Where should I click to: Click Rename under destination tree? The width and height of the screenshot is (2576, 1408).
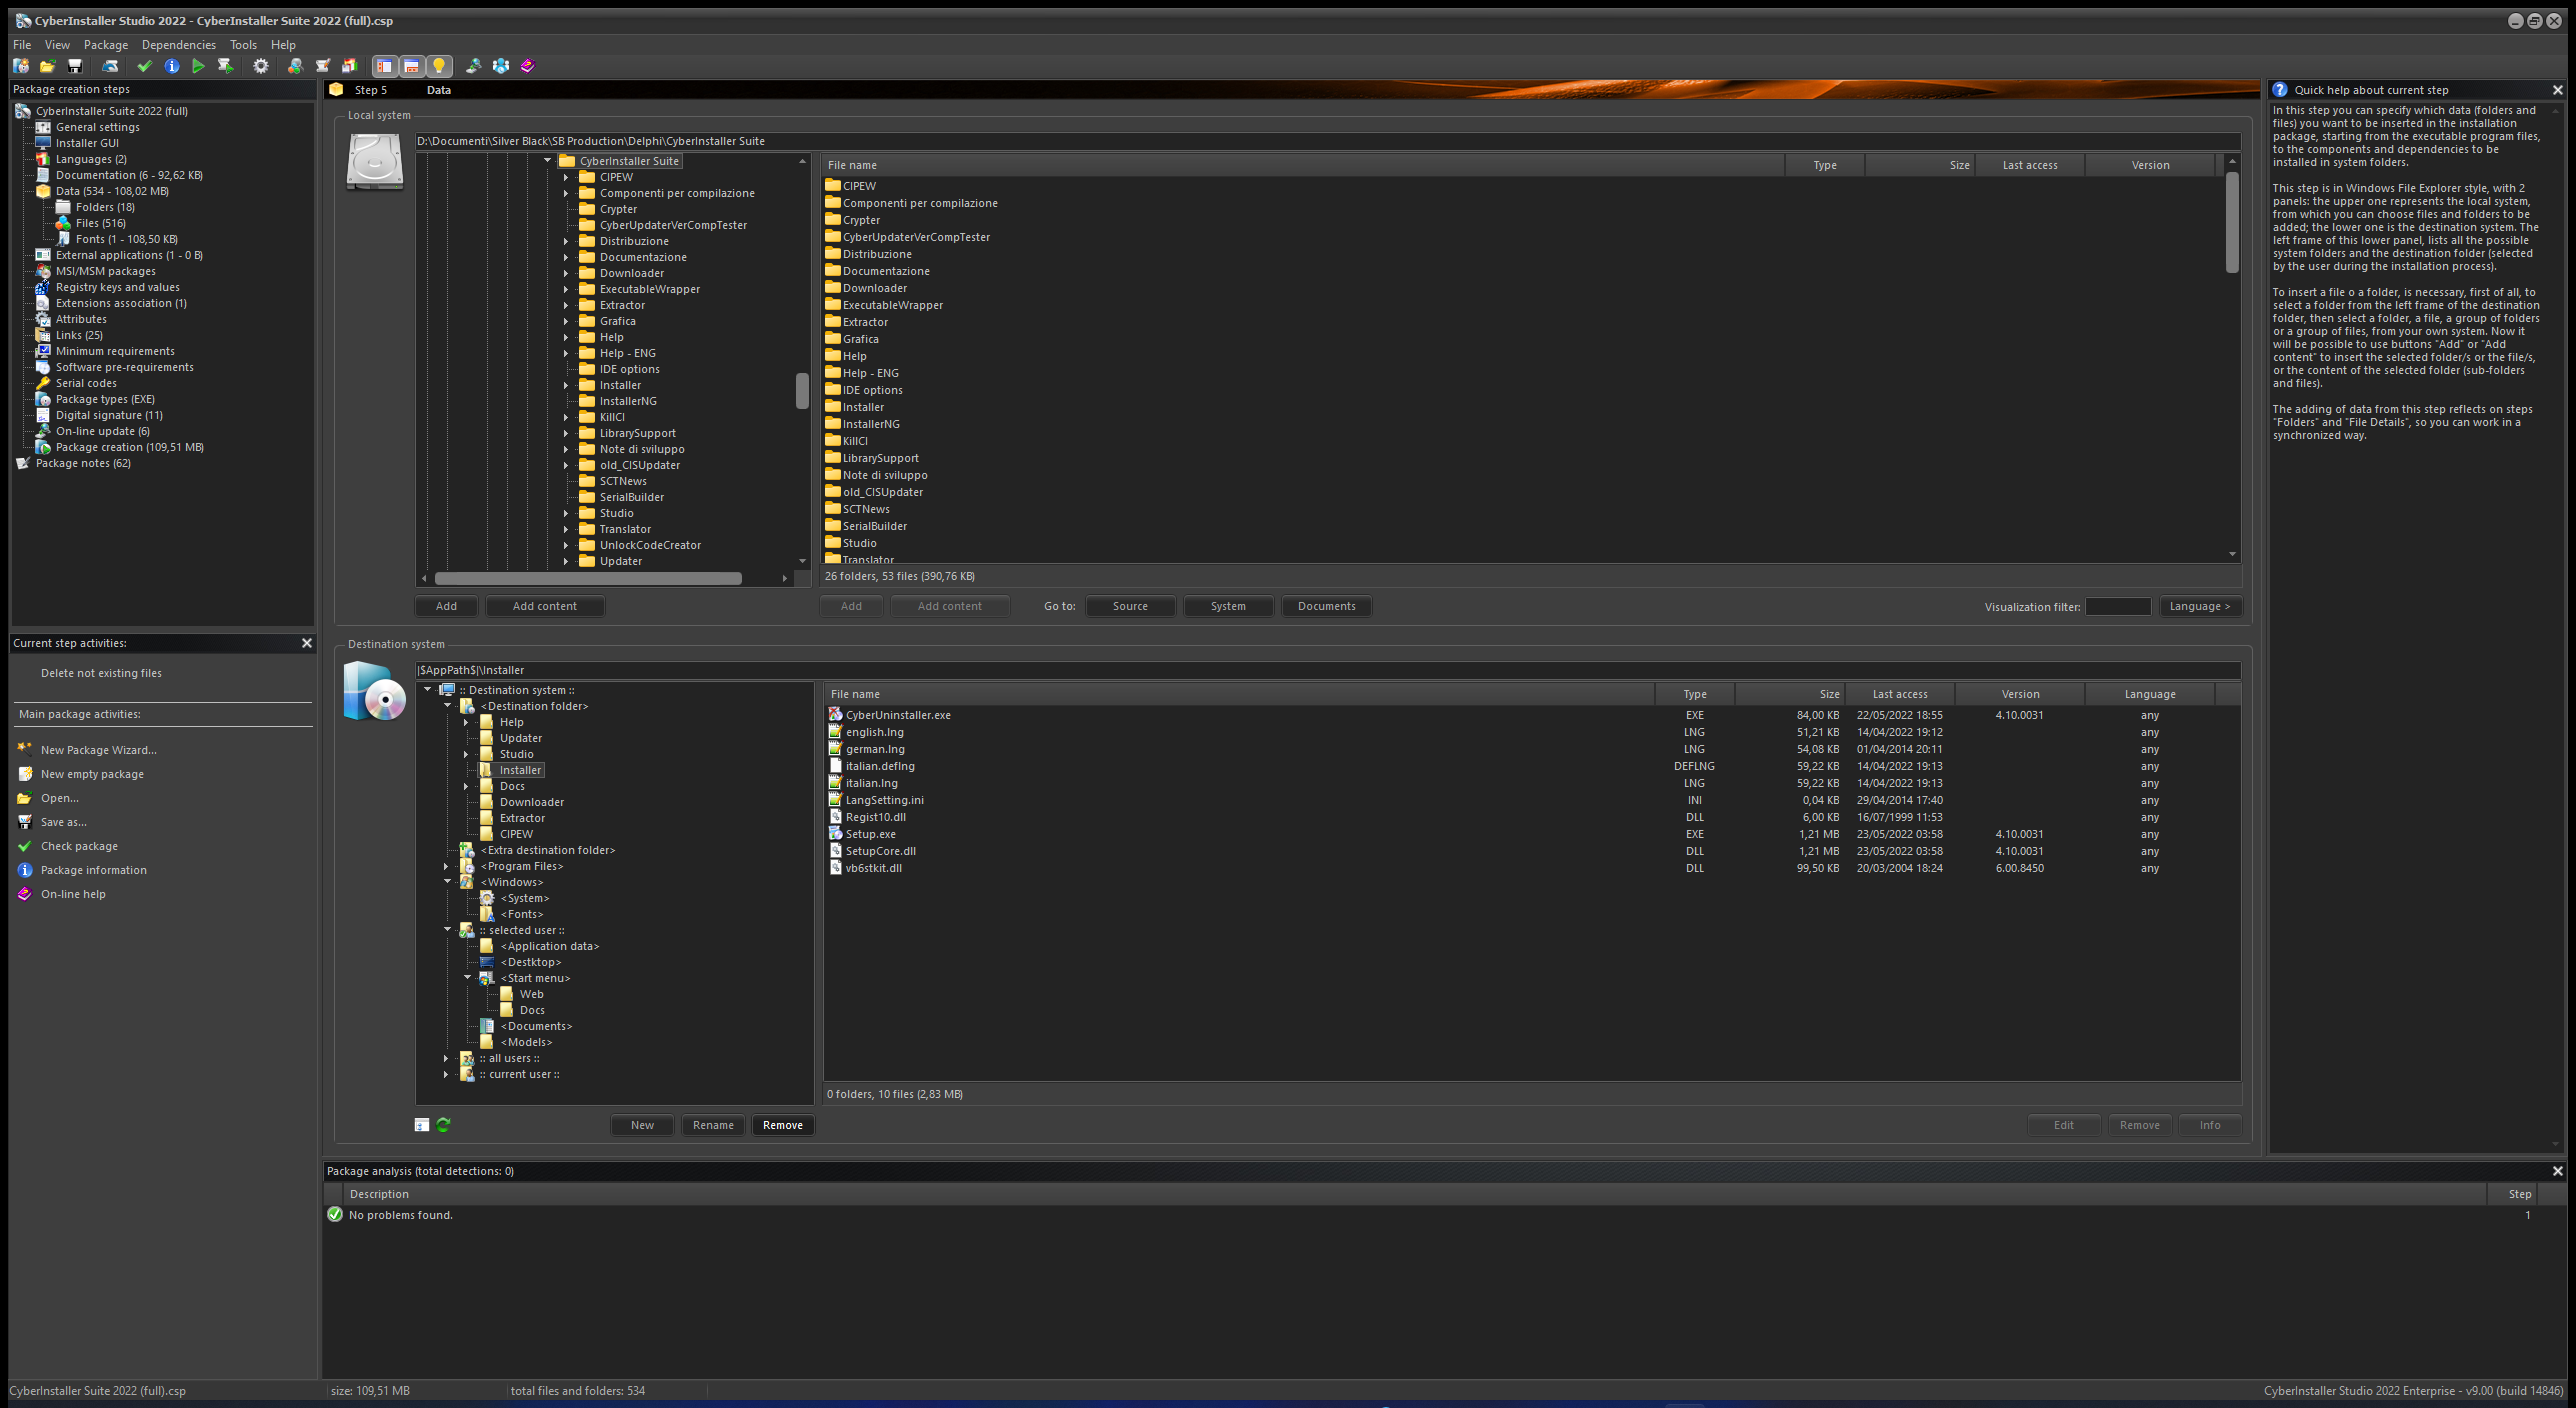coord(713,1125)
